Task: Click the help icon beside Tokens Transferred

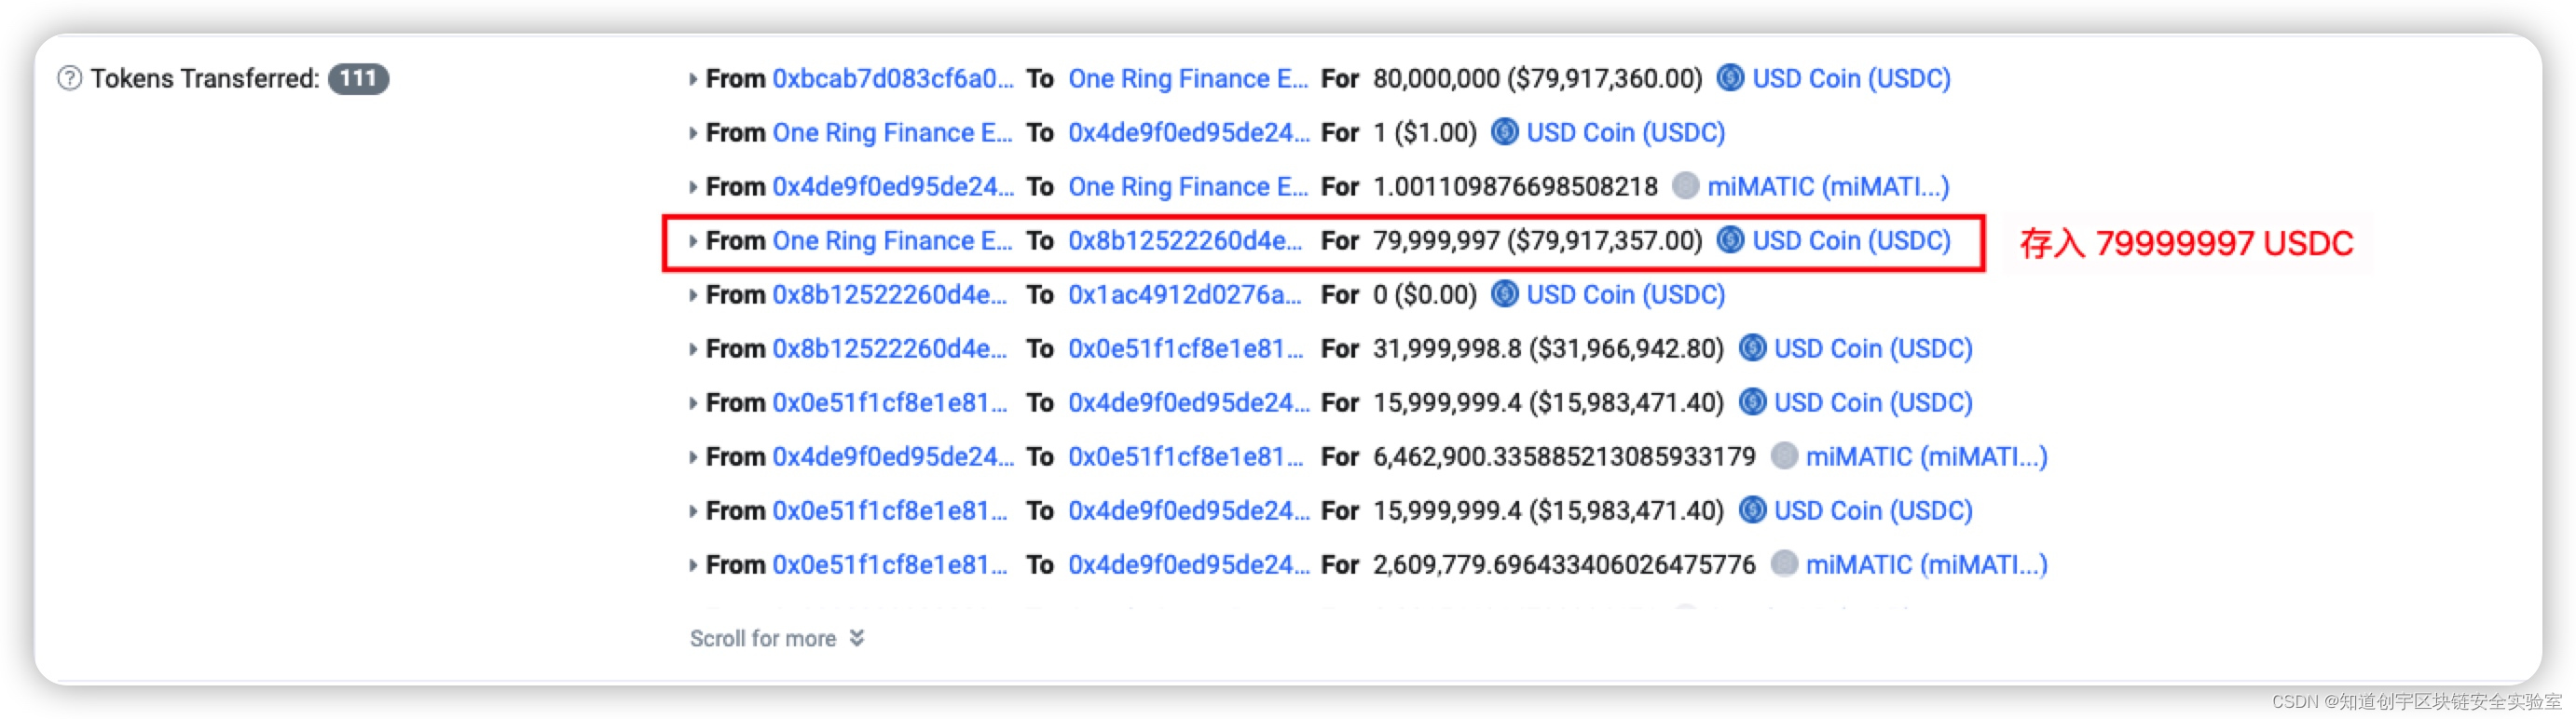Action: (x=69, y=78)
